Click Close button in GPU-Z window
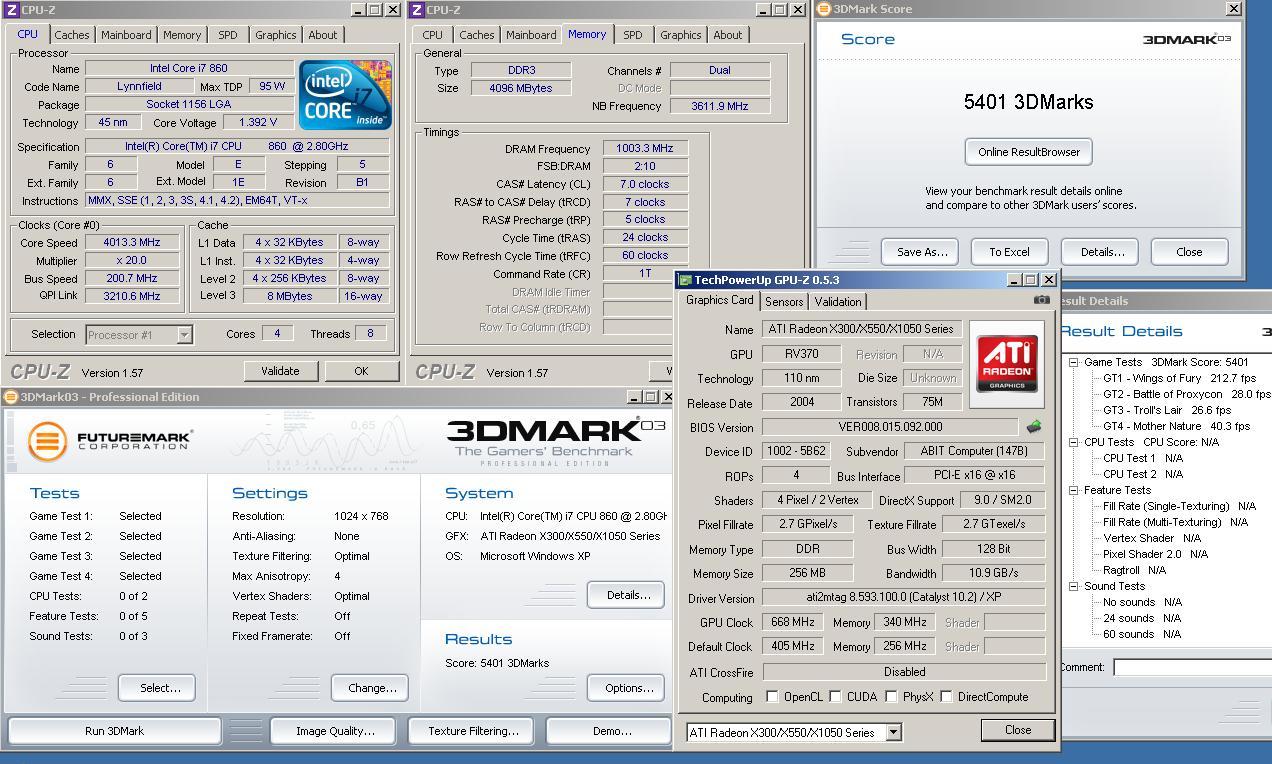 (1018, 730)
